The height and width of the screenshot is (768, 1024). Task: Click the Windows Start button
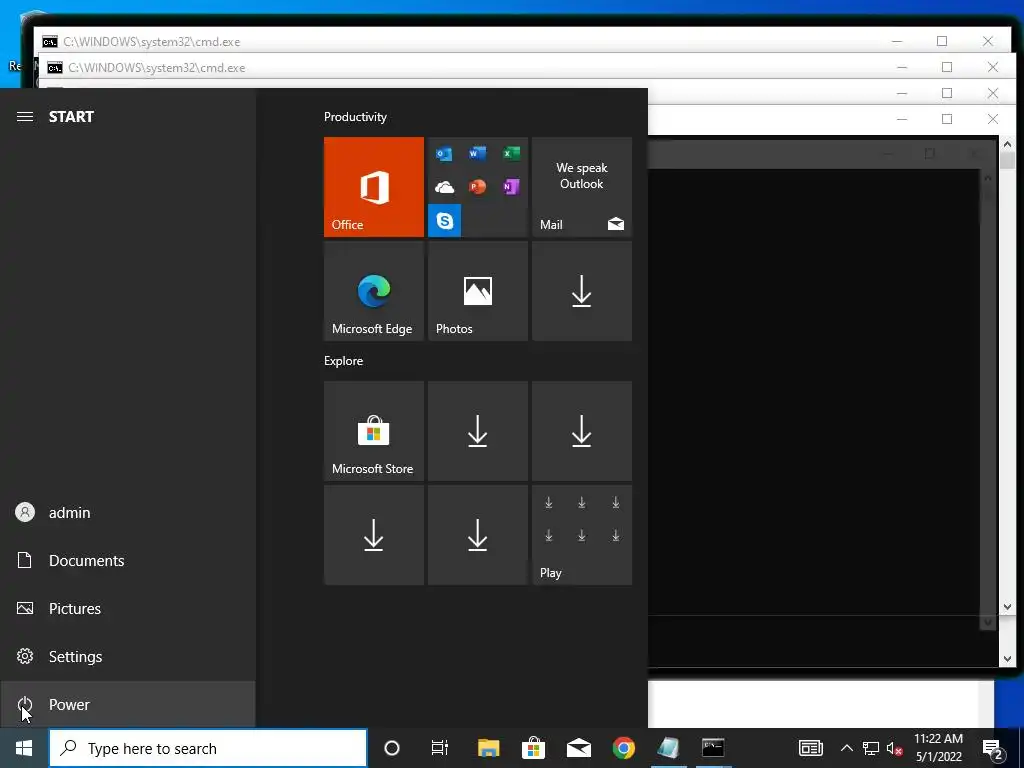click(x=24, y=748)
